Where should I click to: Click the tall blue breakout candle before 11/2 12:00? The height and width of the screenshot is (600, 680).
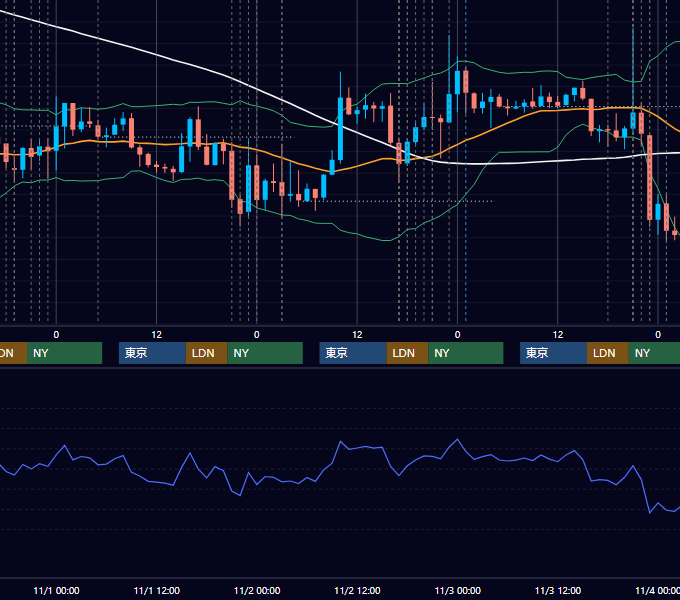coord(340,129)
